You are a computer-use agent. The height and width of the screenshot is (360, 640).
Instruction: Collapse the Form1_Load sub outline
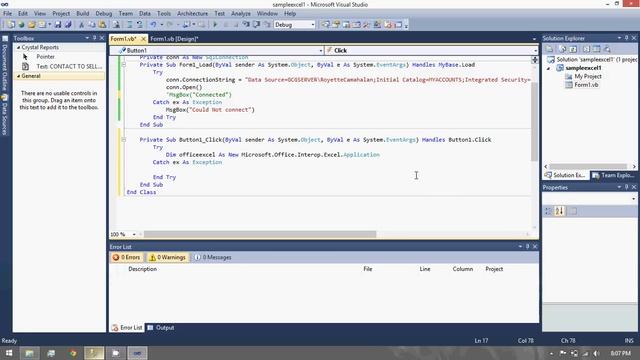pos(124,64)
